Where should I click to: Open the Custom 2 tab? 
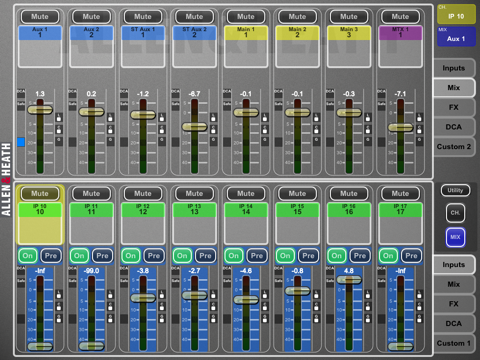454,147
